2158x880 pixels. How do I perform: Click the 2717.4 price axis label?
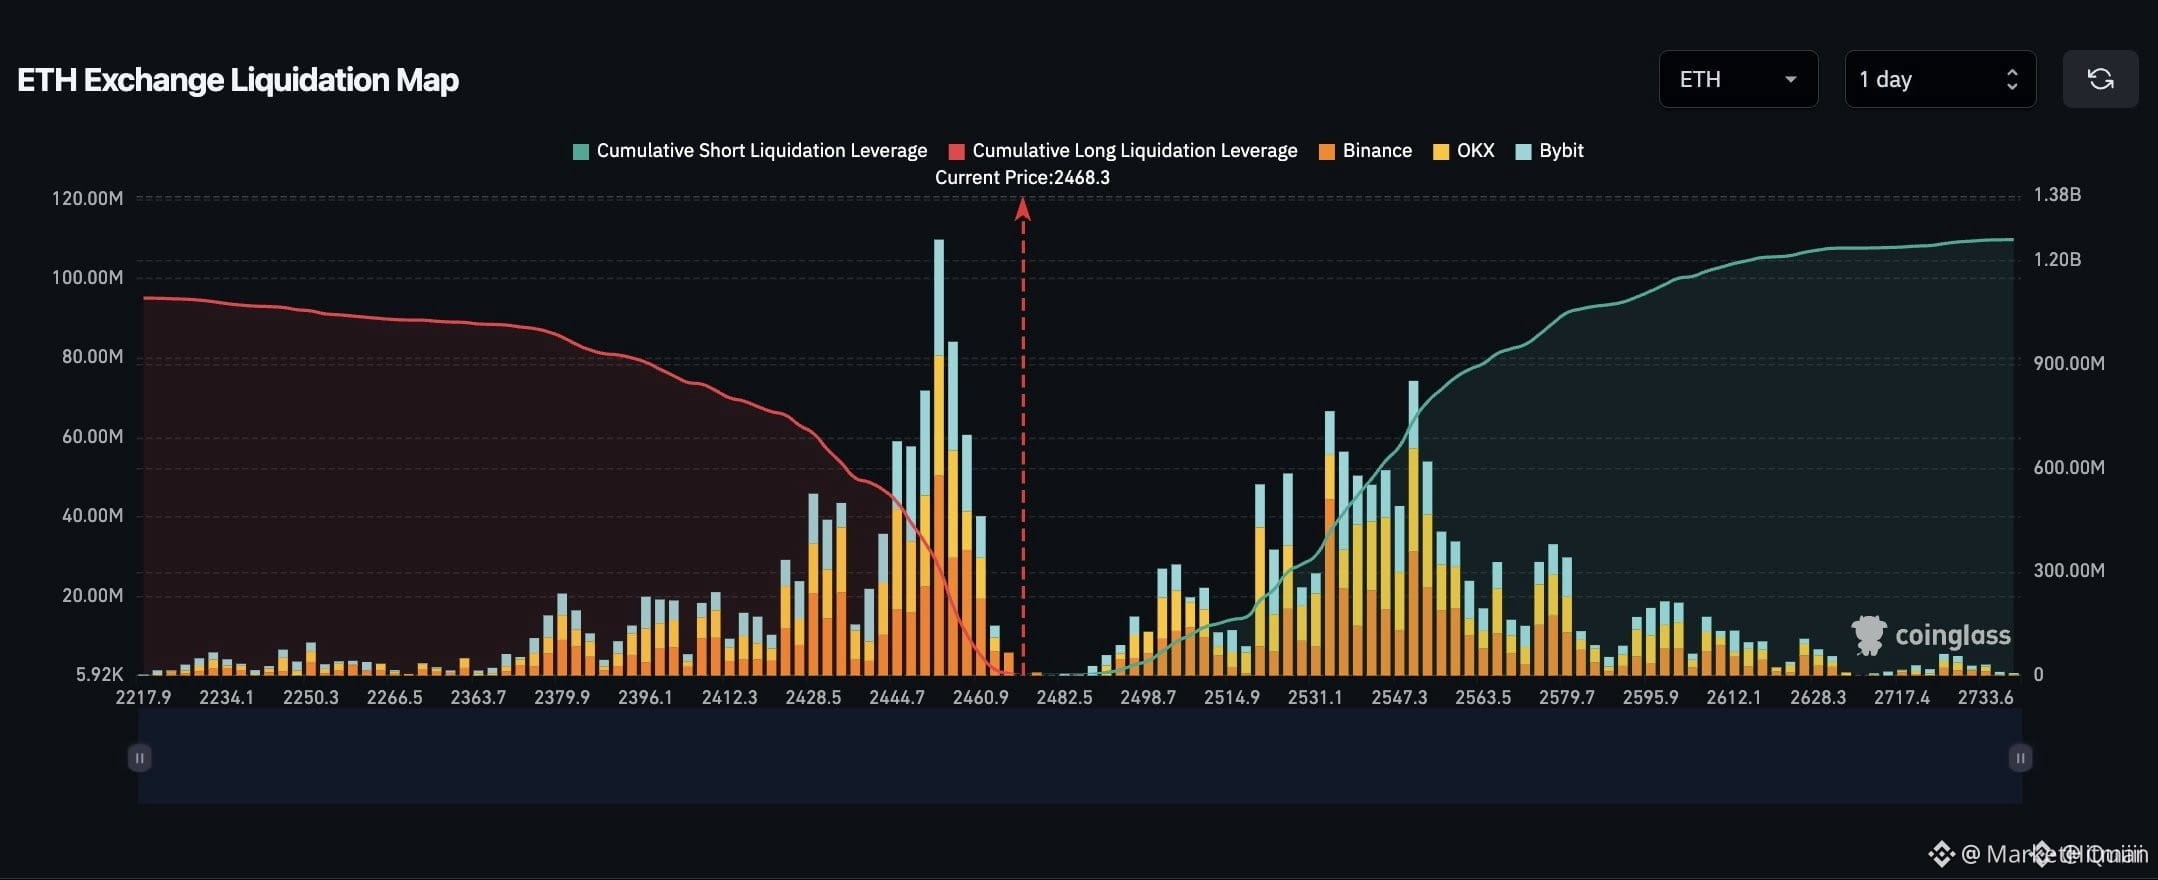pyautogui.click(x=1902, y=697)
